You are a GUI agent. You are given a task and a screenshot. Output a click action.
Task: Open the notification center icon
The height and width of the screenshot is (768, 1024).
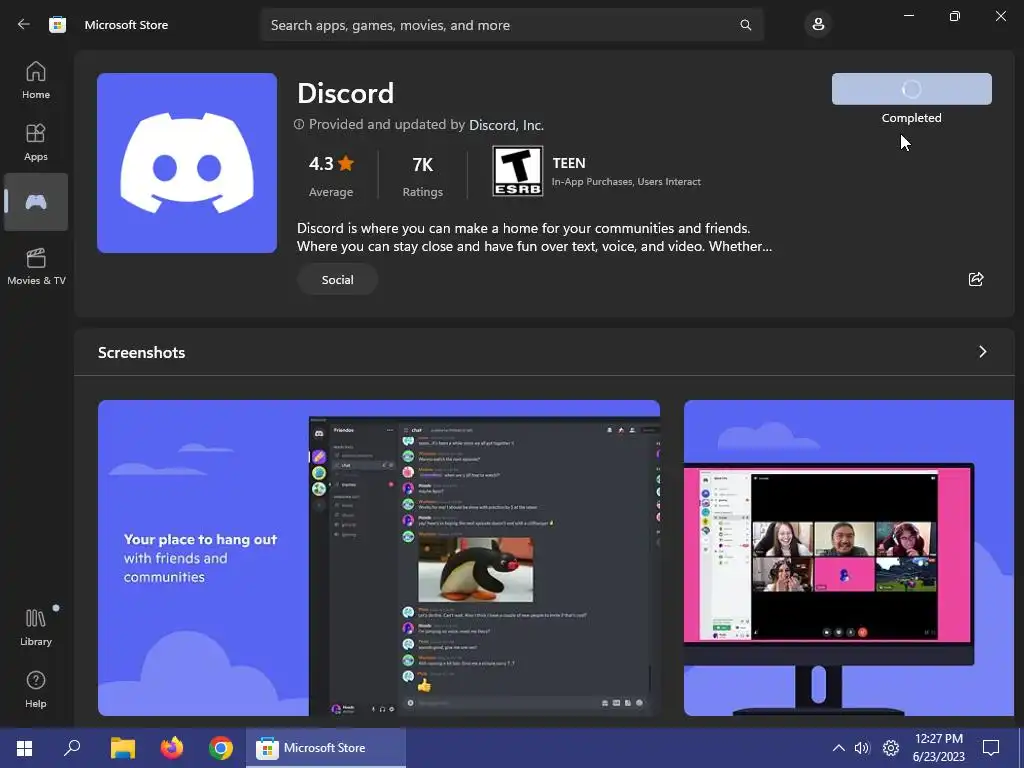click(991, 748)
